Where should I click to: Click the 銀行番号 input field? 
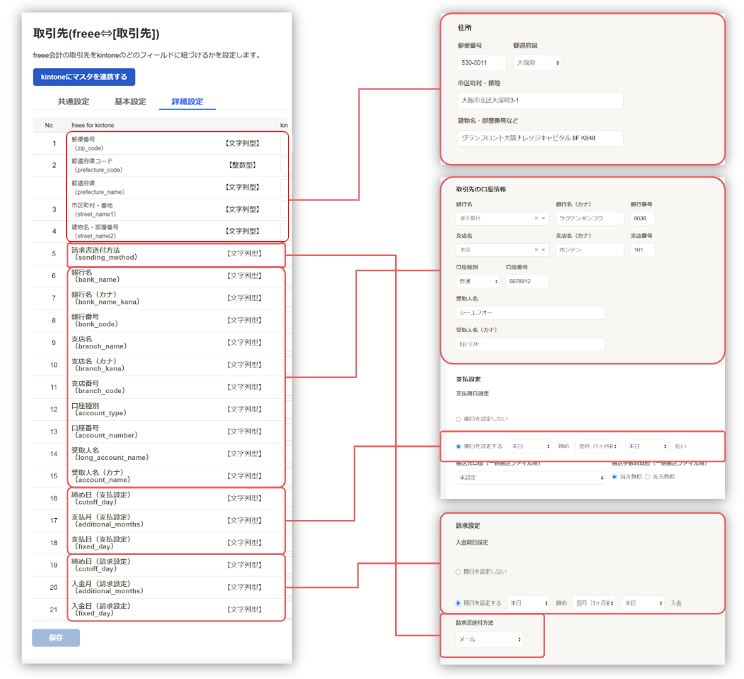pos(642,218)
